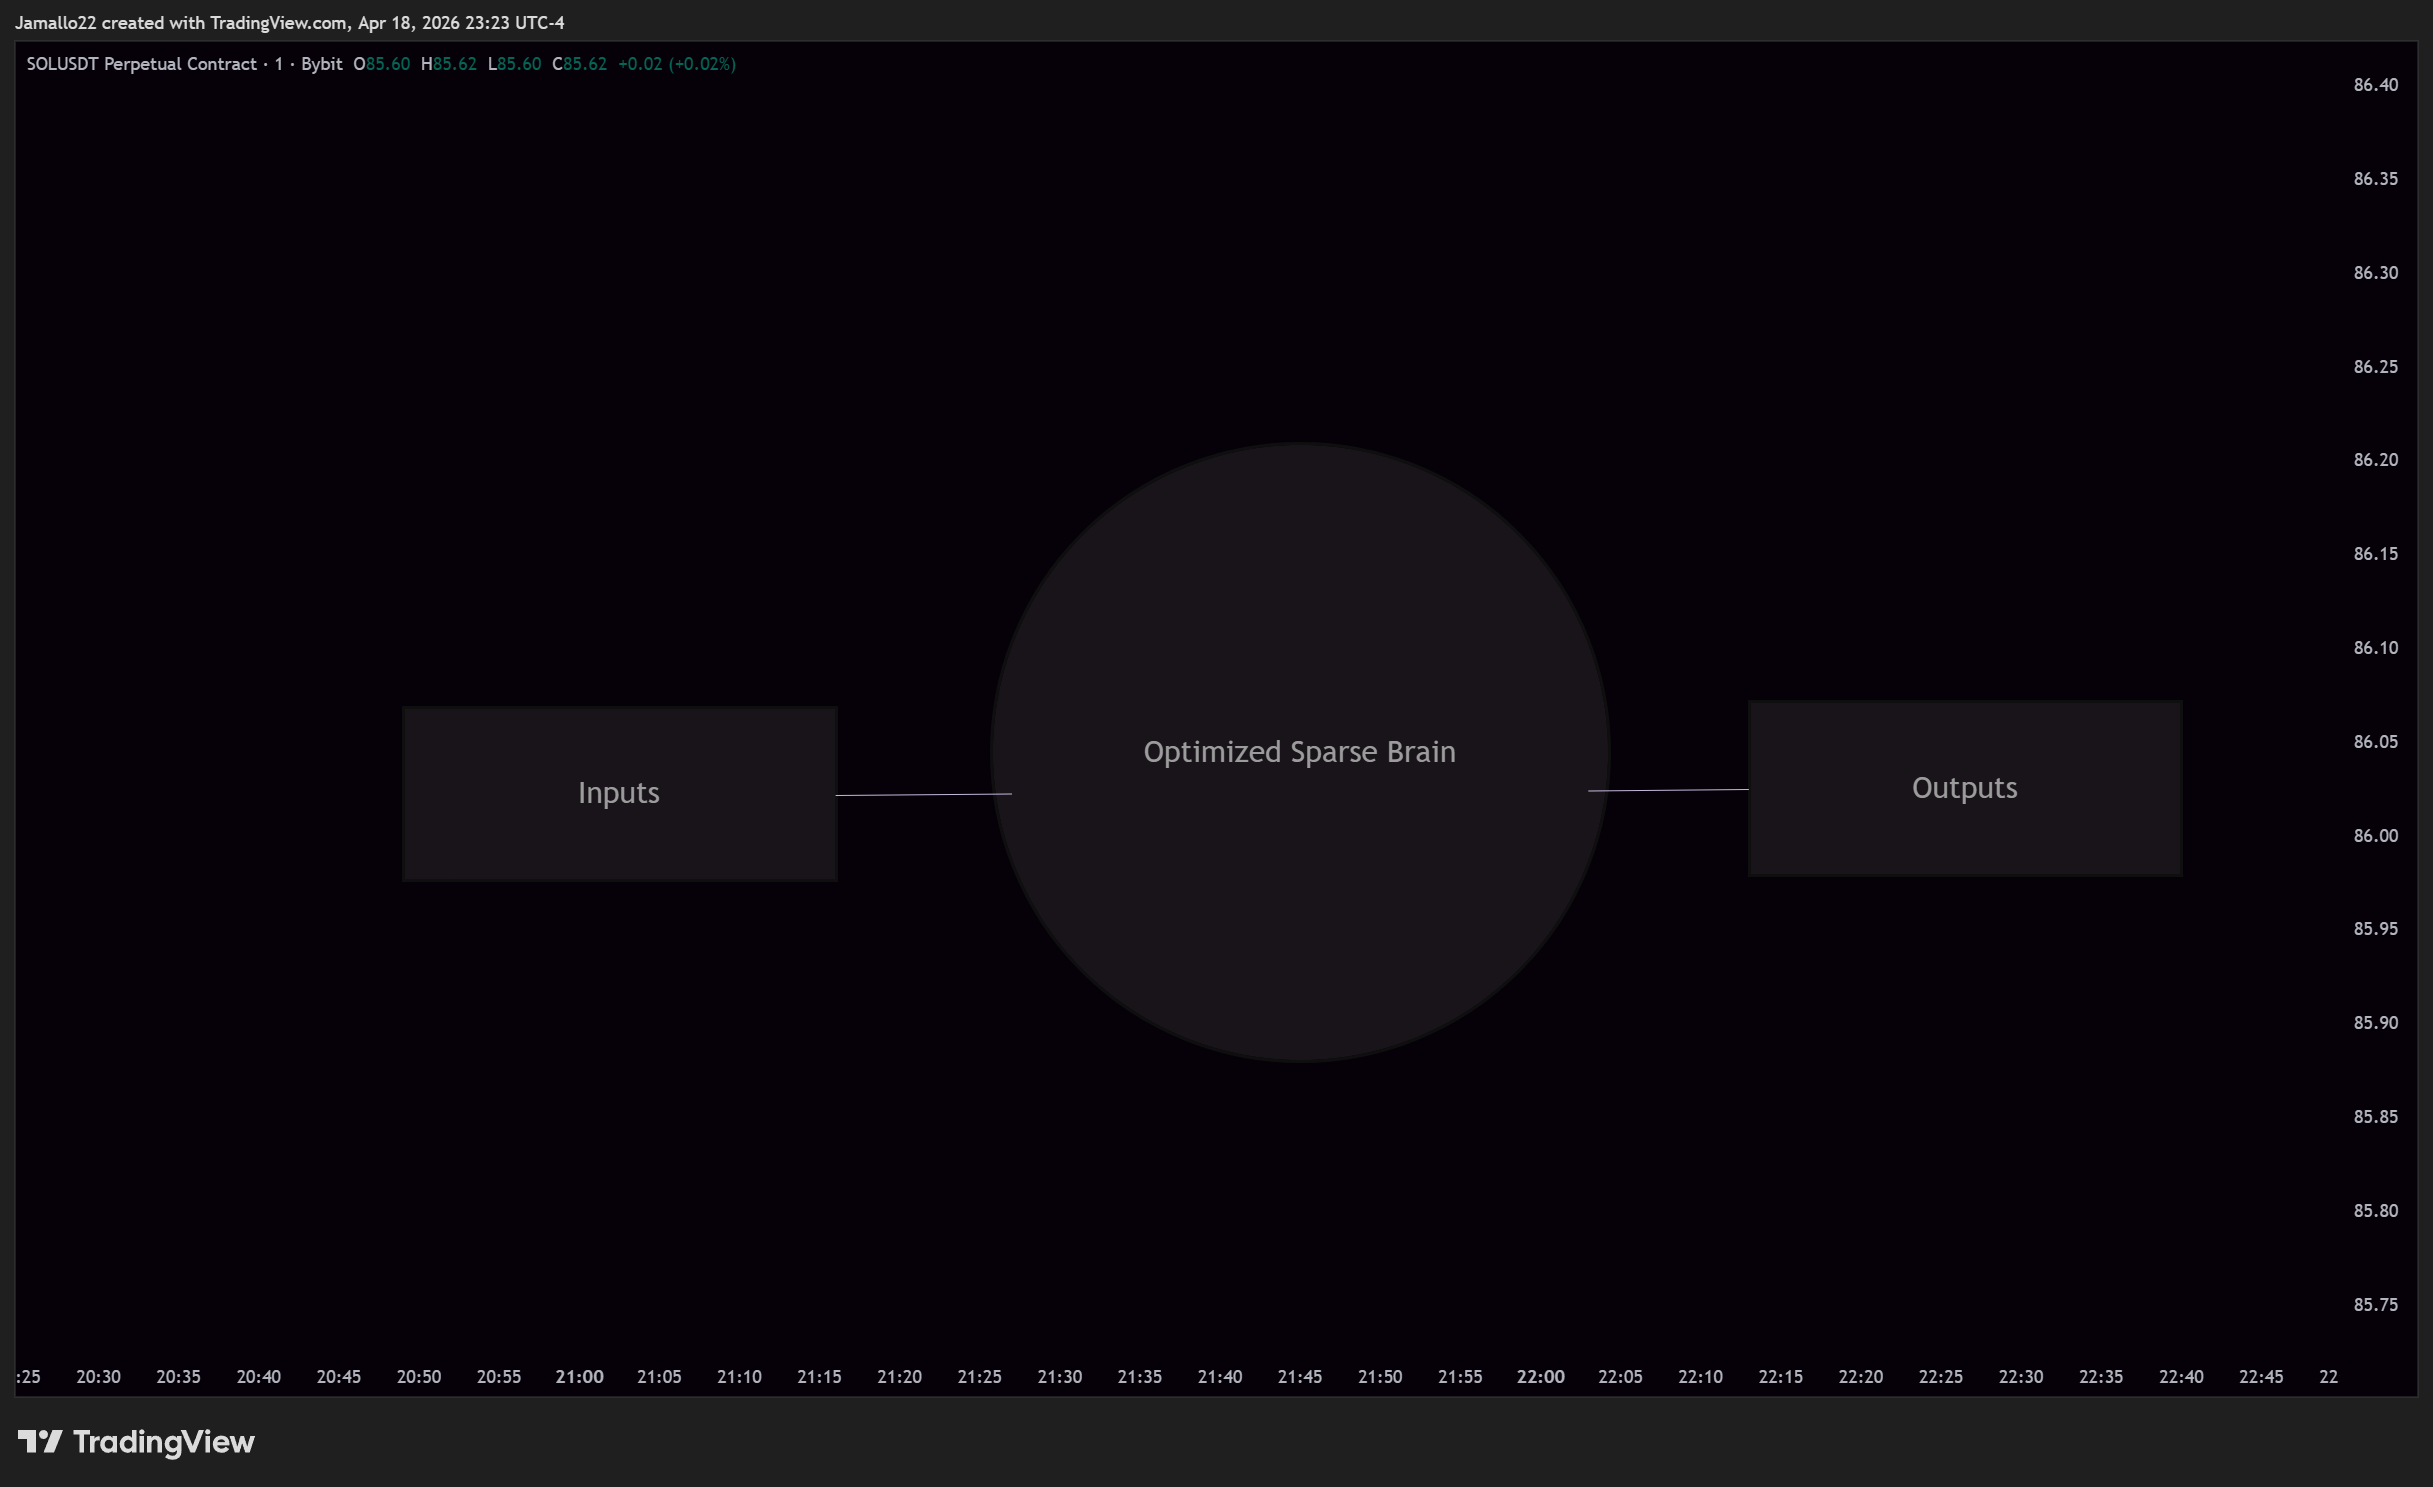Select the line between Inputs and brain

click(x=924, y=795)
